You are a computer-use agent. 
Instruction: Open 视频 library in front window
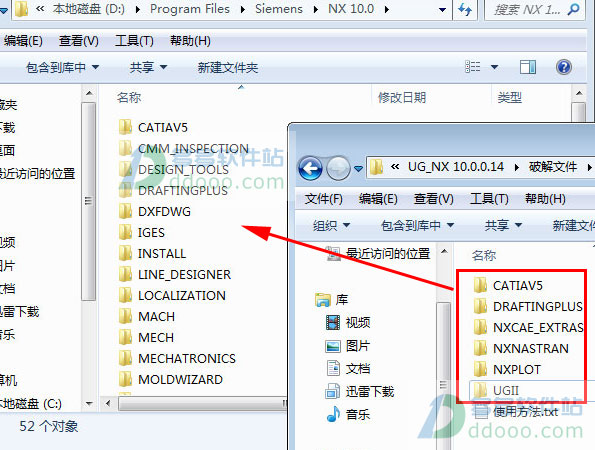pos(348,323)
